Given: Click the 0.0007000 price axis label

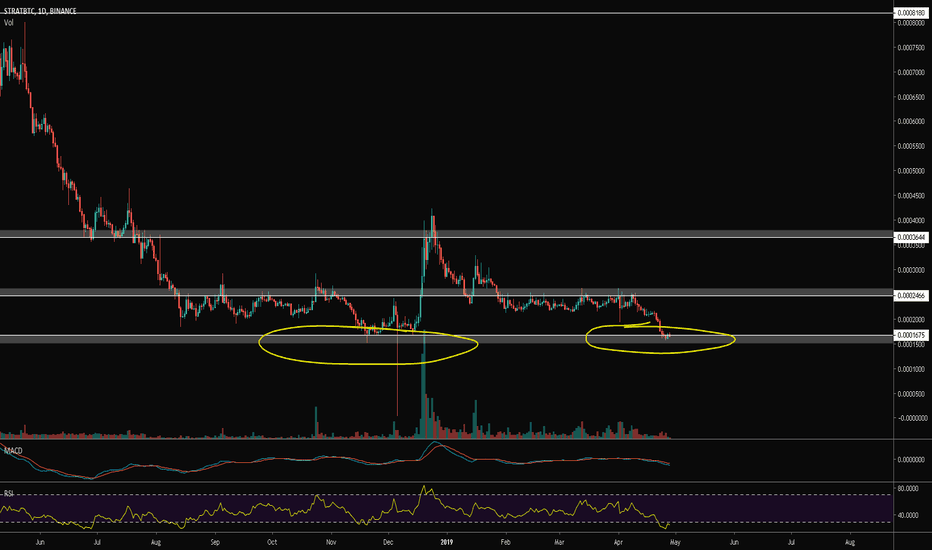Looking at the screenshot, I should 911,73.
